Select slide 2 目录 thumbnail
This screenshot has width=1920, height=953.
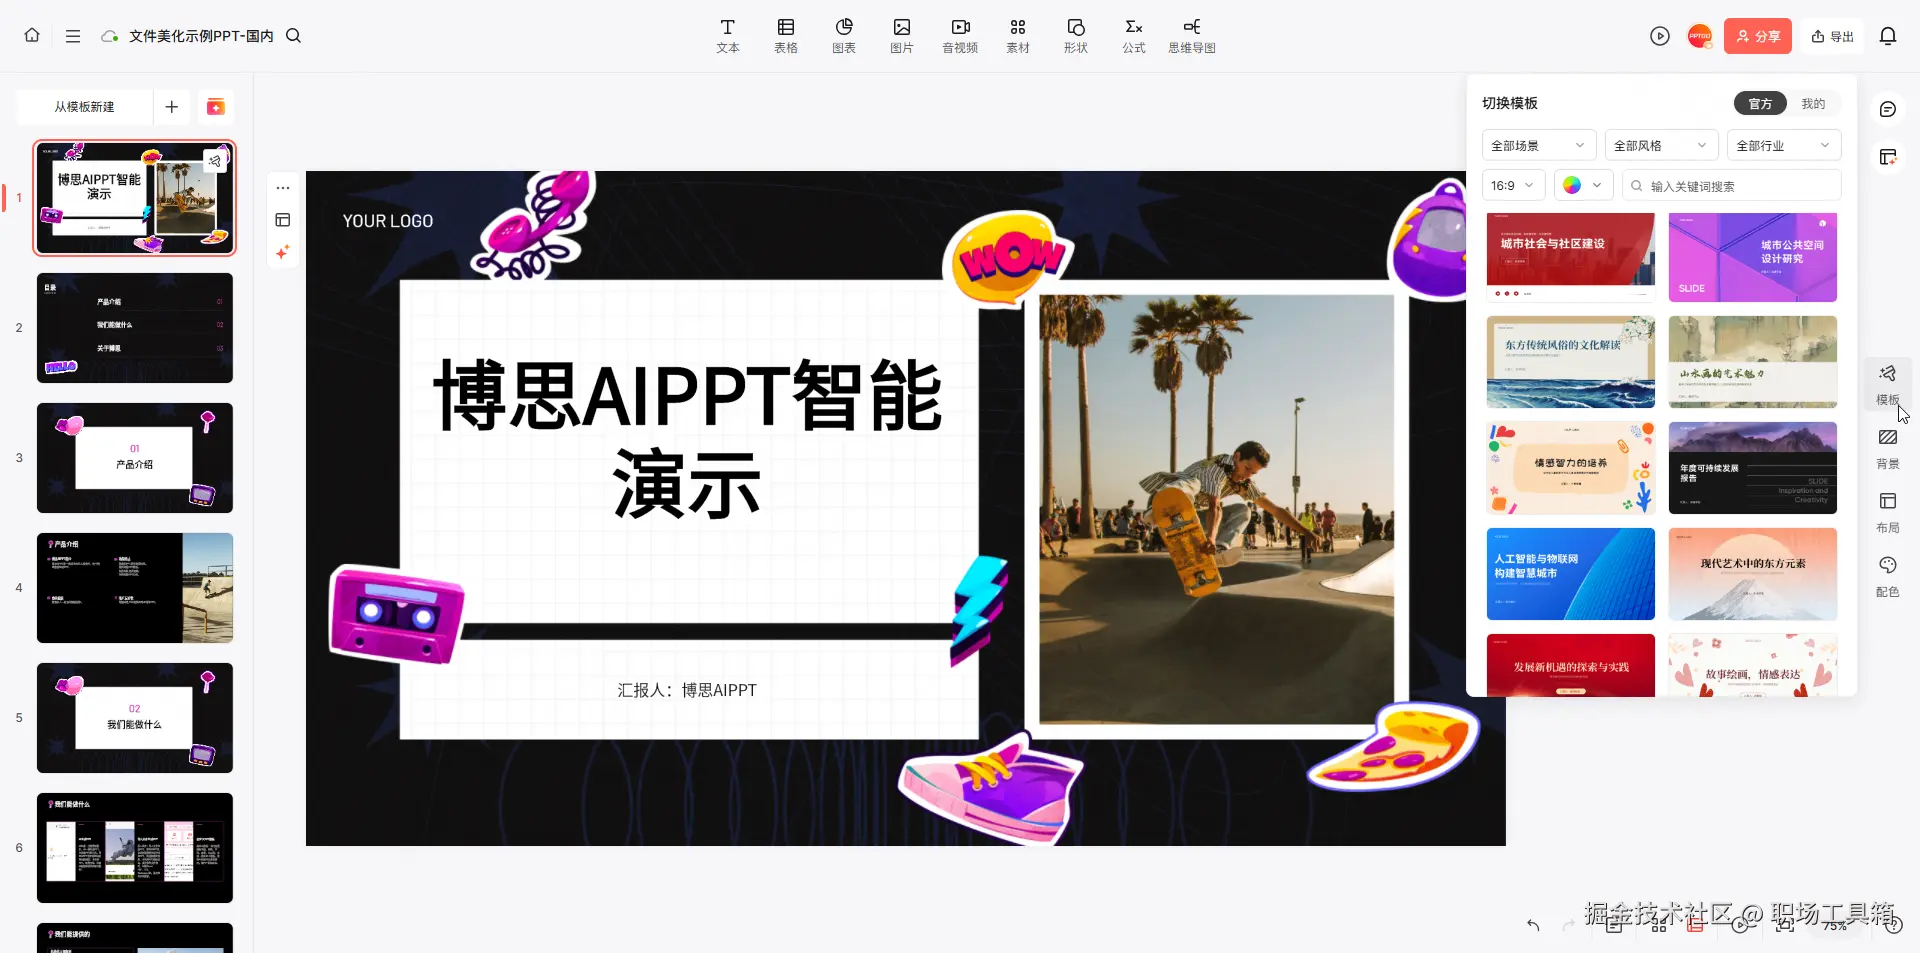[135, 328]
